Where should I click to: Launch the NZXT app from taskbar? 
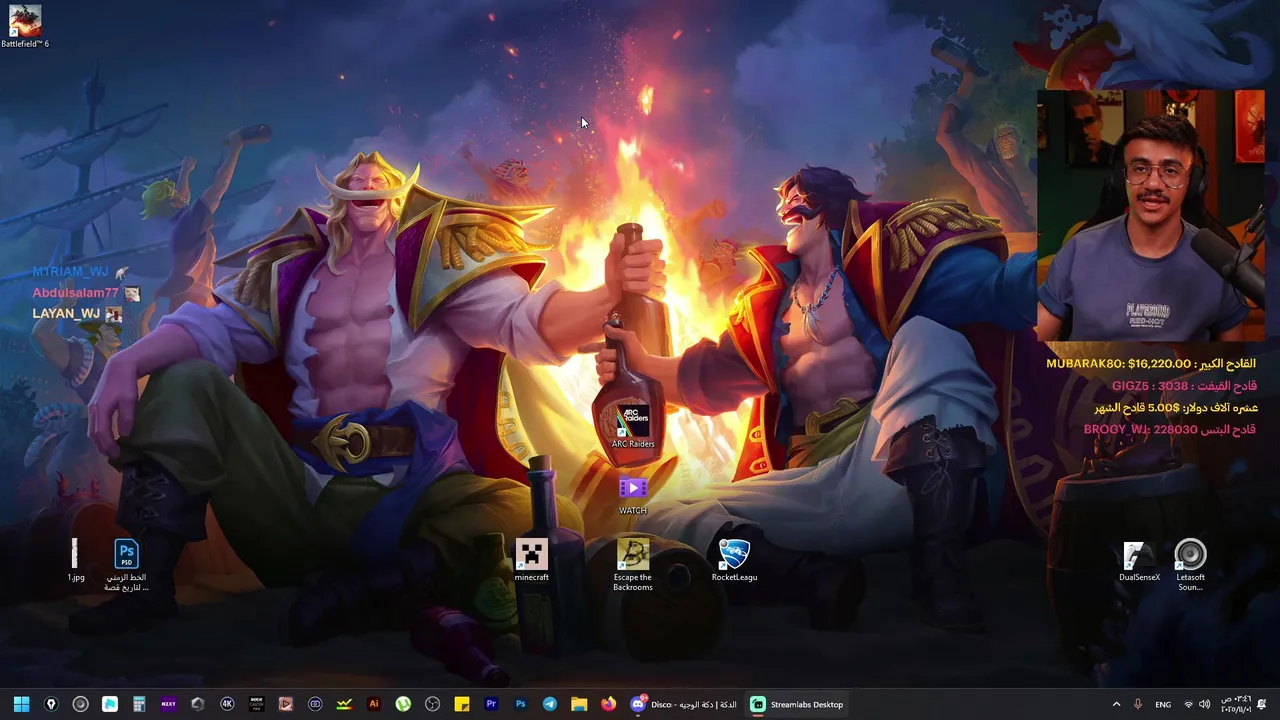pos(168,704)
